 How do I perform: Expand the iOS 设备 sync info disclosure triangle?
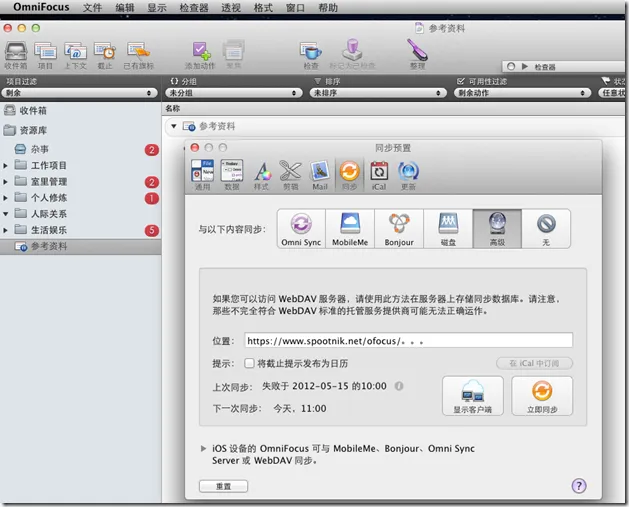(x=203, y=448)
